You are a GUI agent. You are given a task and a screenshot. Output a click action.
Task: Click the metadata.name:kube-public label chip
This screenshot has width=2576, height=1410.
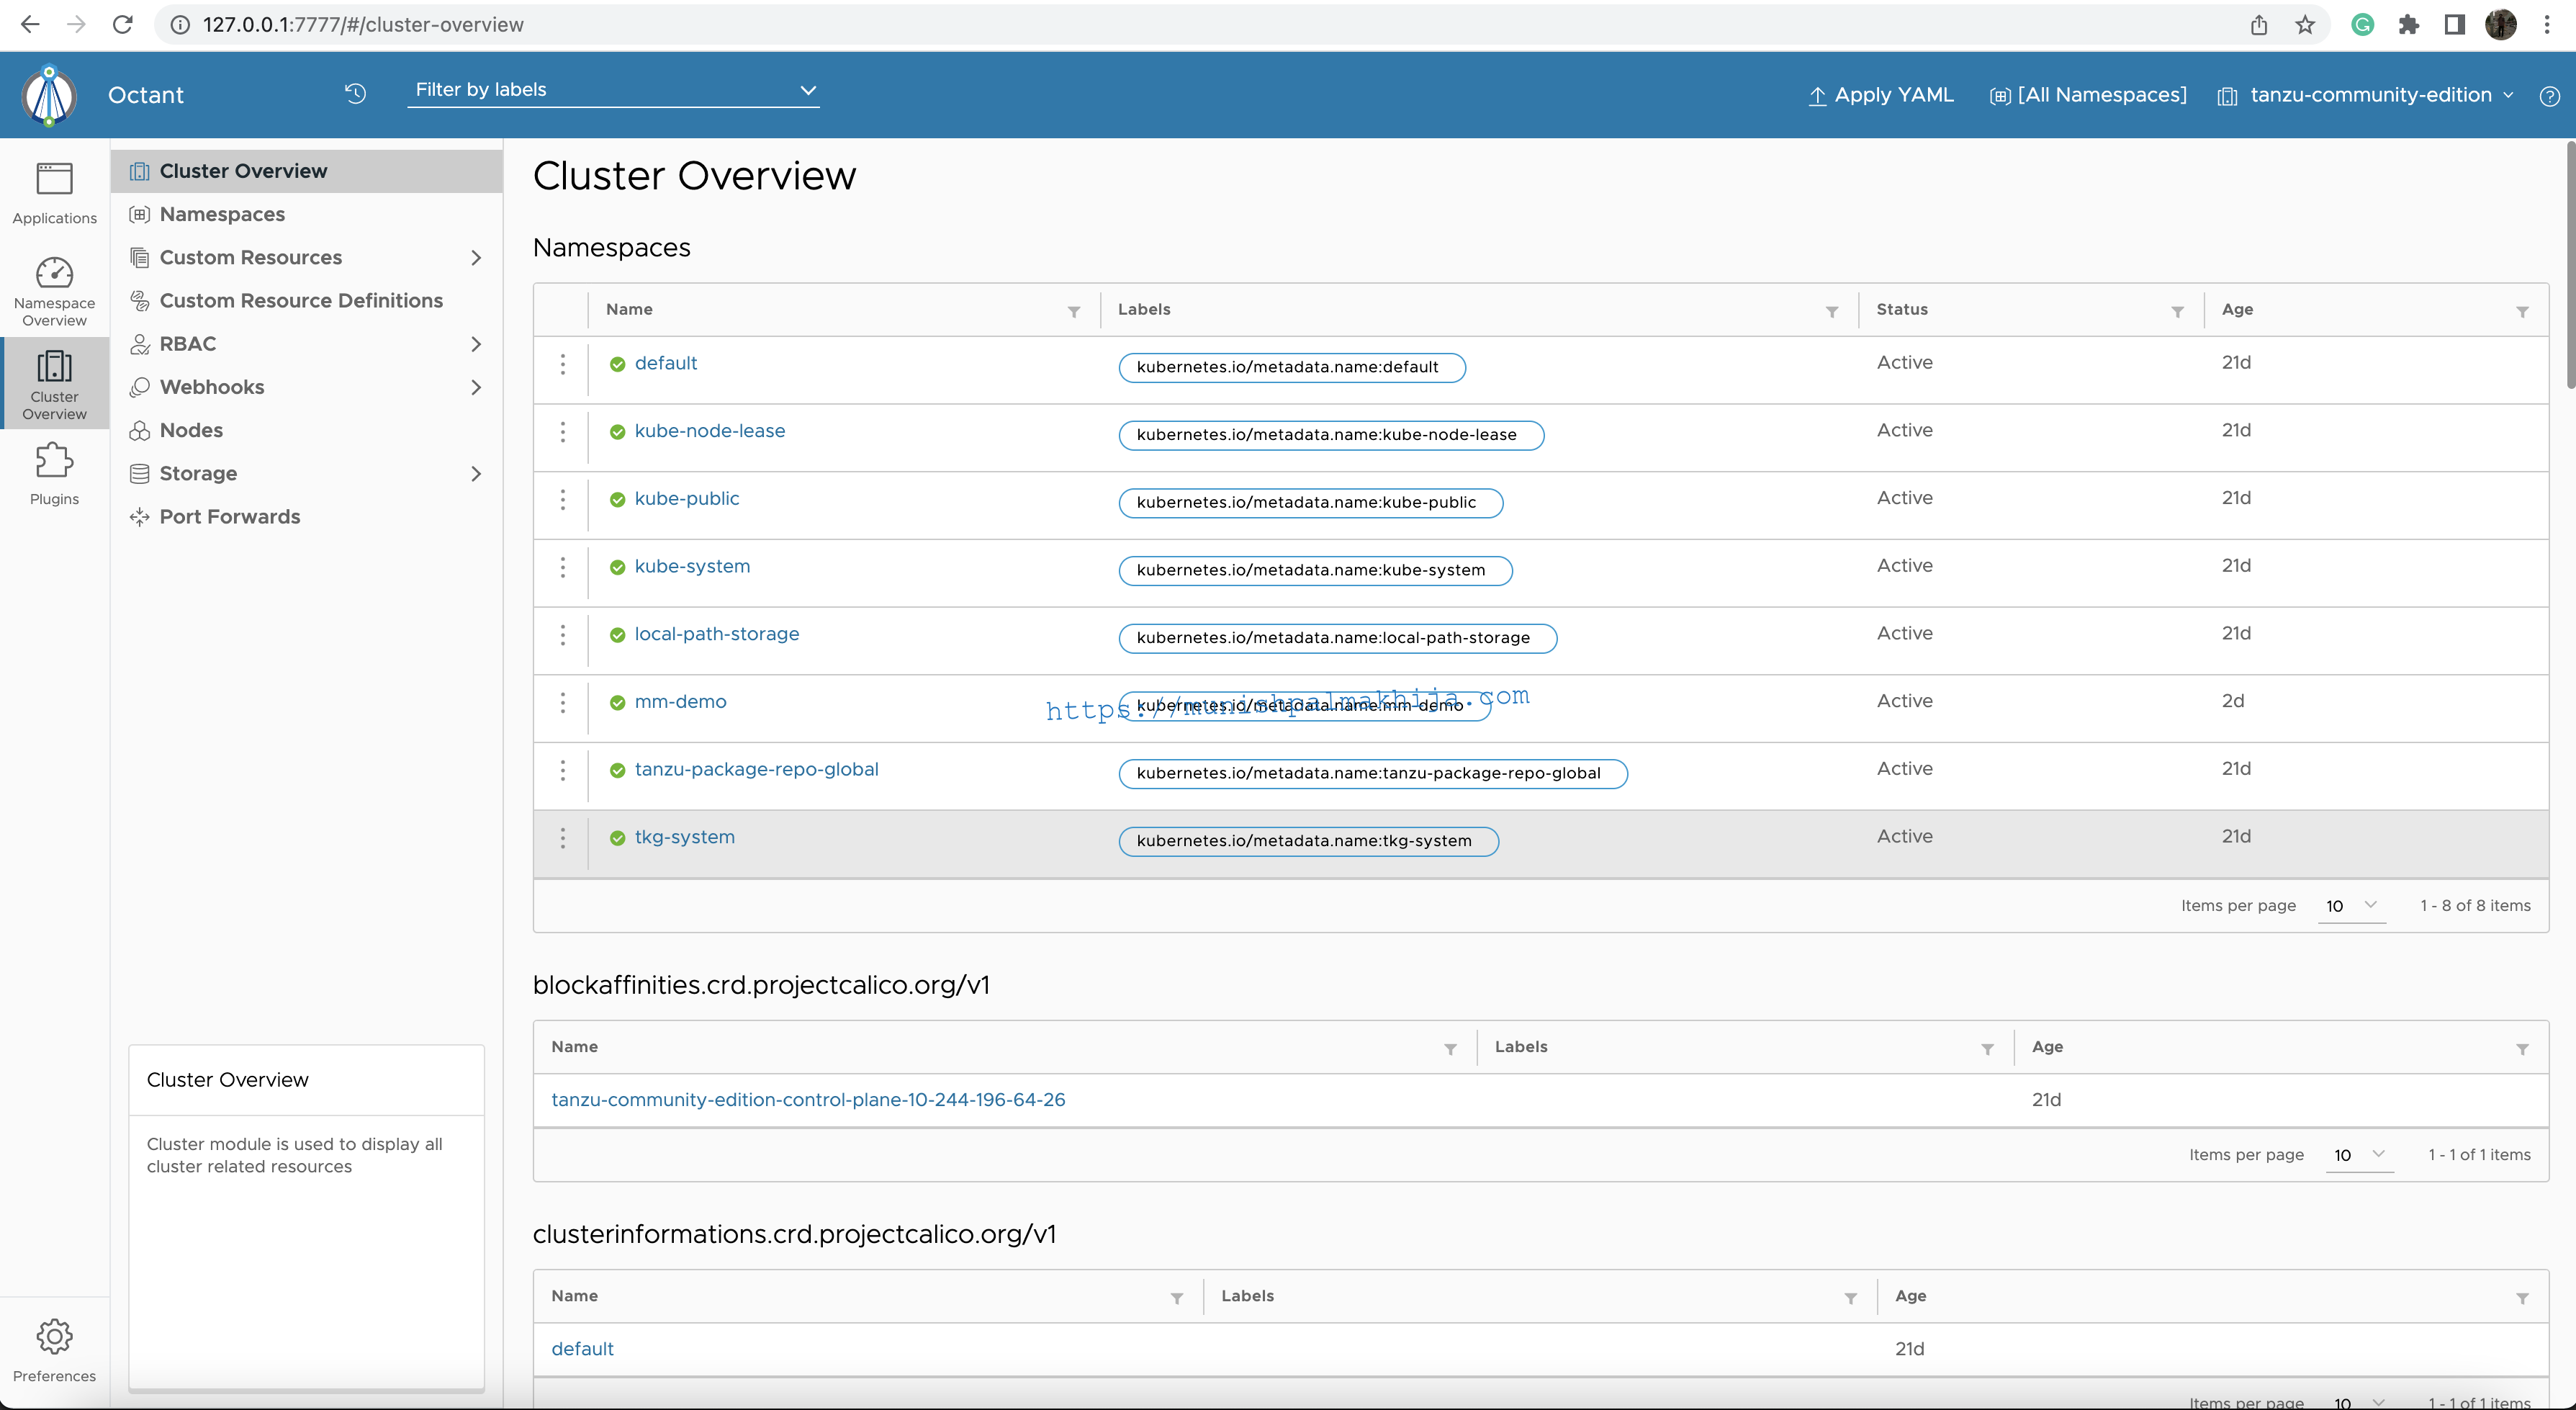coord(1311,503)
